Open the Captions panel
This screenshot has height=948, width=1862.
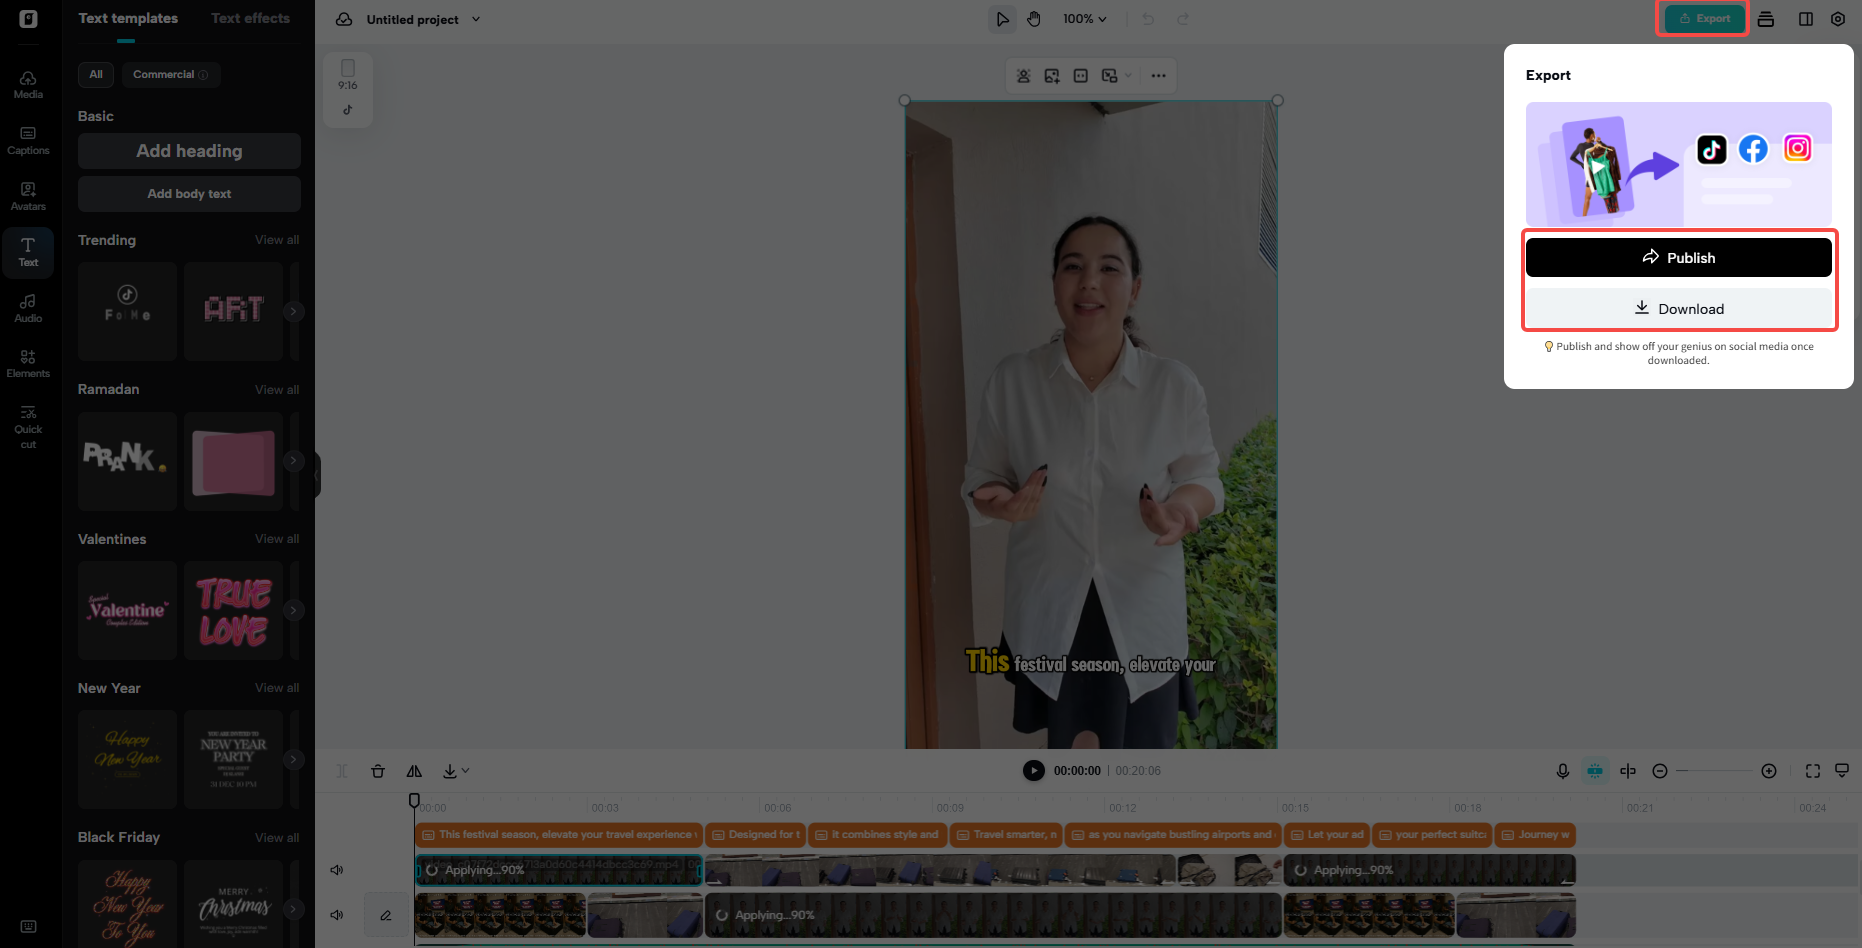click(x=28, y=138)
